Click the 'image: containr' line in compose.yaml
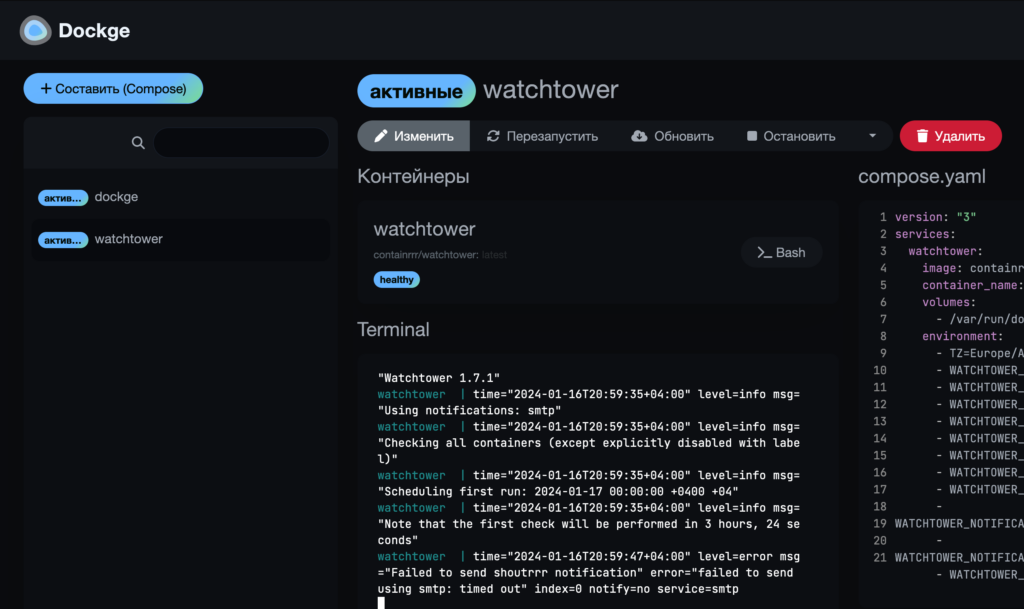The width and height of the screenshot is (1024, 609). (x=973, y=268)
